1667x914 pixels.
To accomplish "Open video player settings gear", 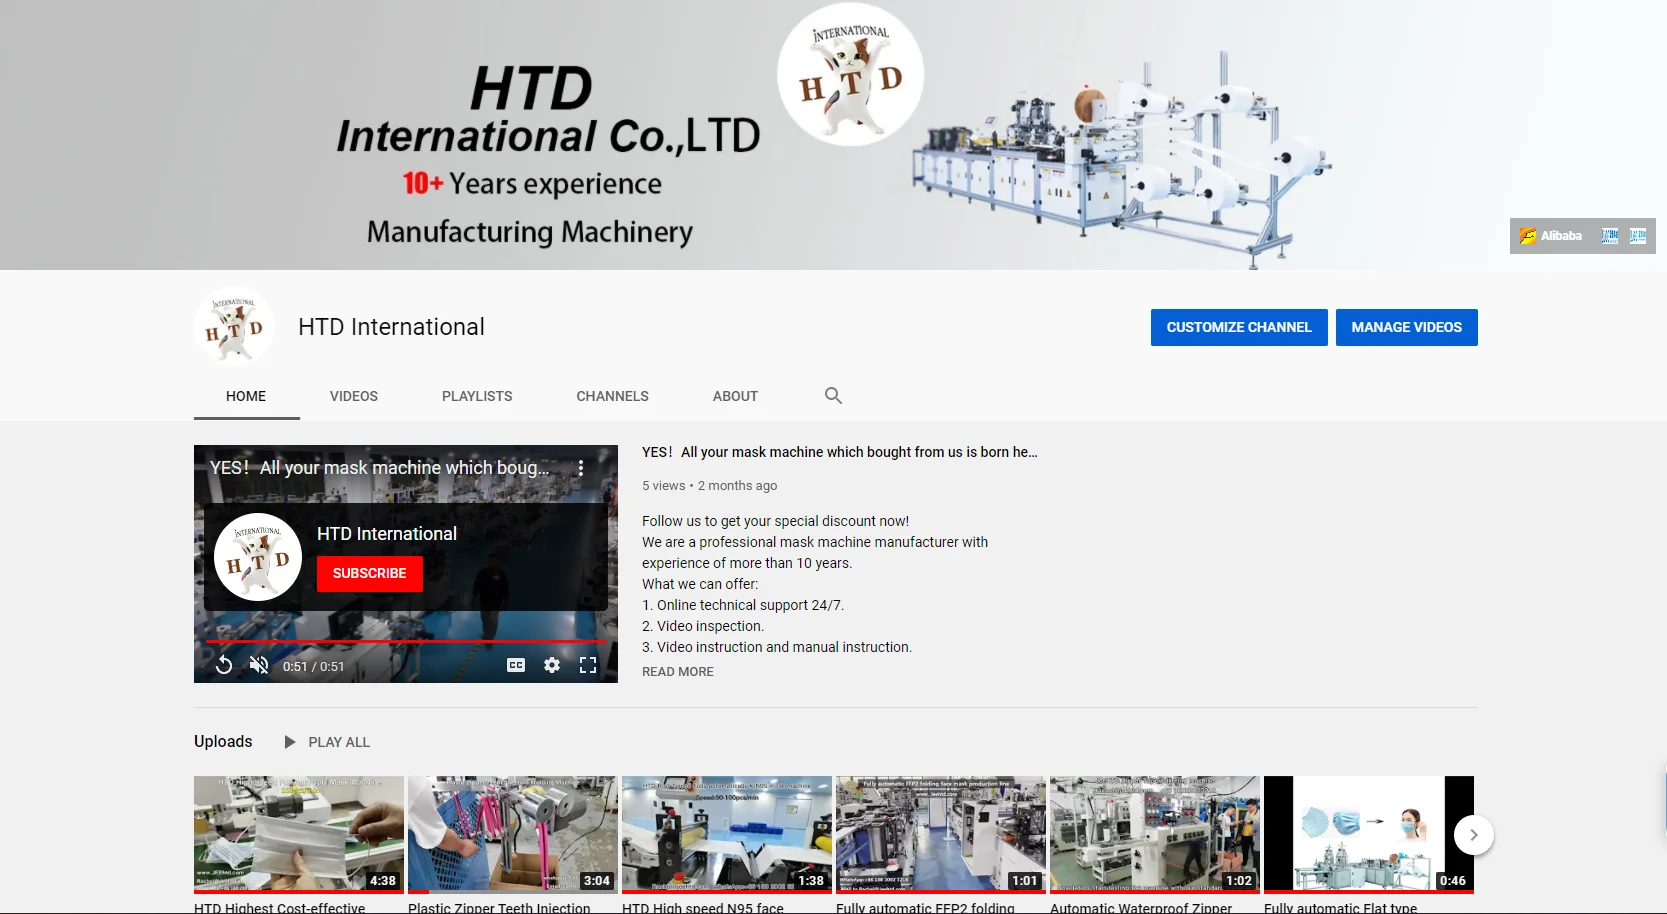I will pyautogui.click(x=552, y=666).
